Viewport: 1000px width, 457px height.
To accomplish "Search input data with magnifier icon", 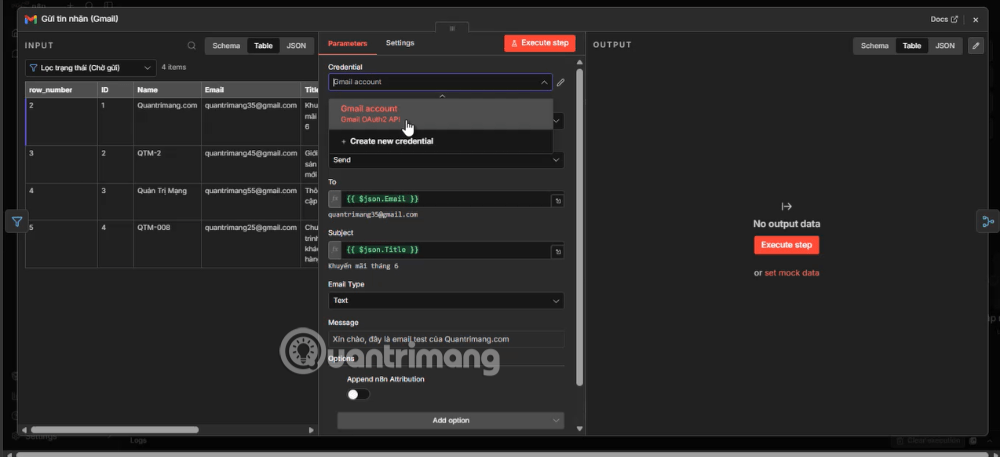I will (191, 46).
